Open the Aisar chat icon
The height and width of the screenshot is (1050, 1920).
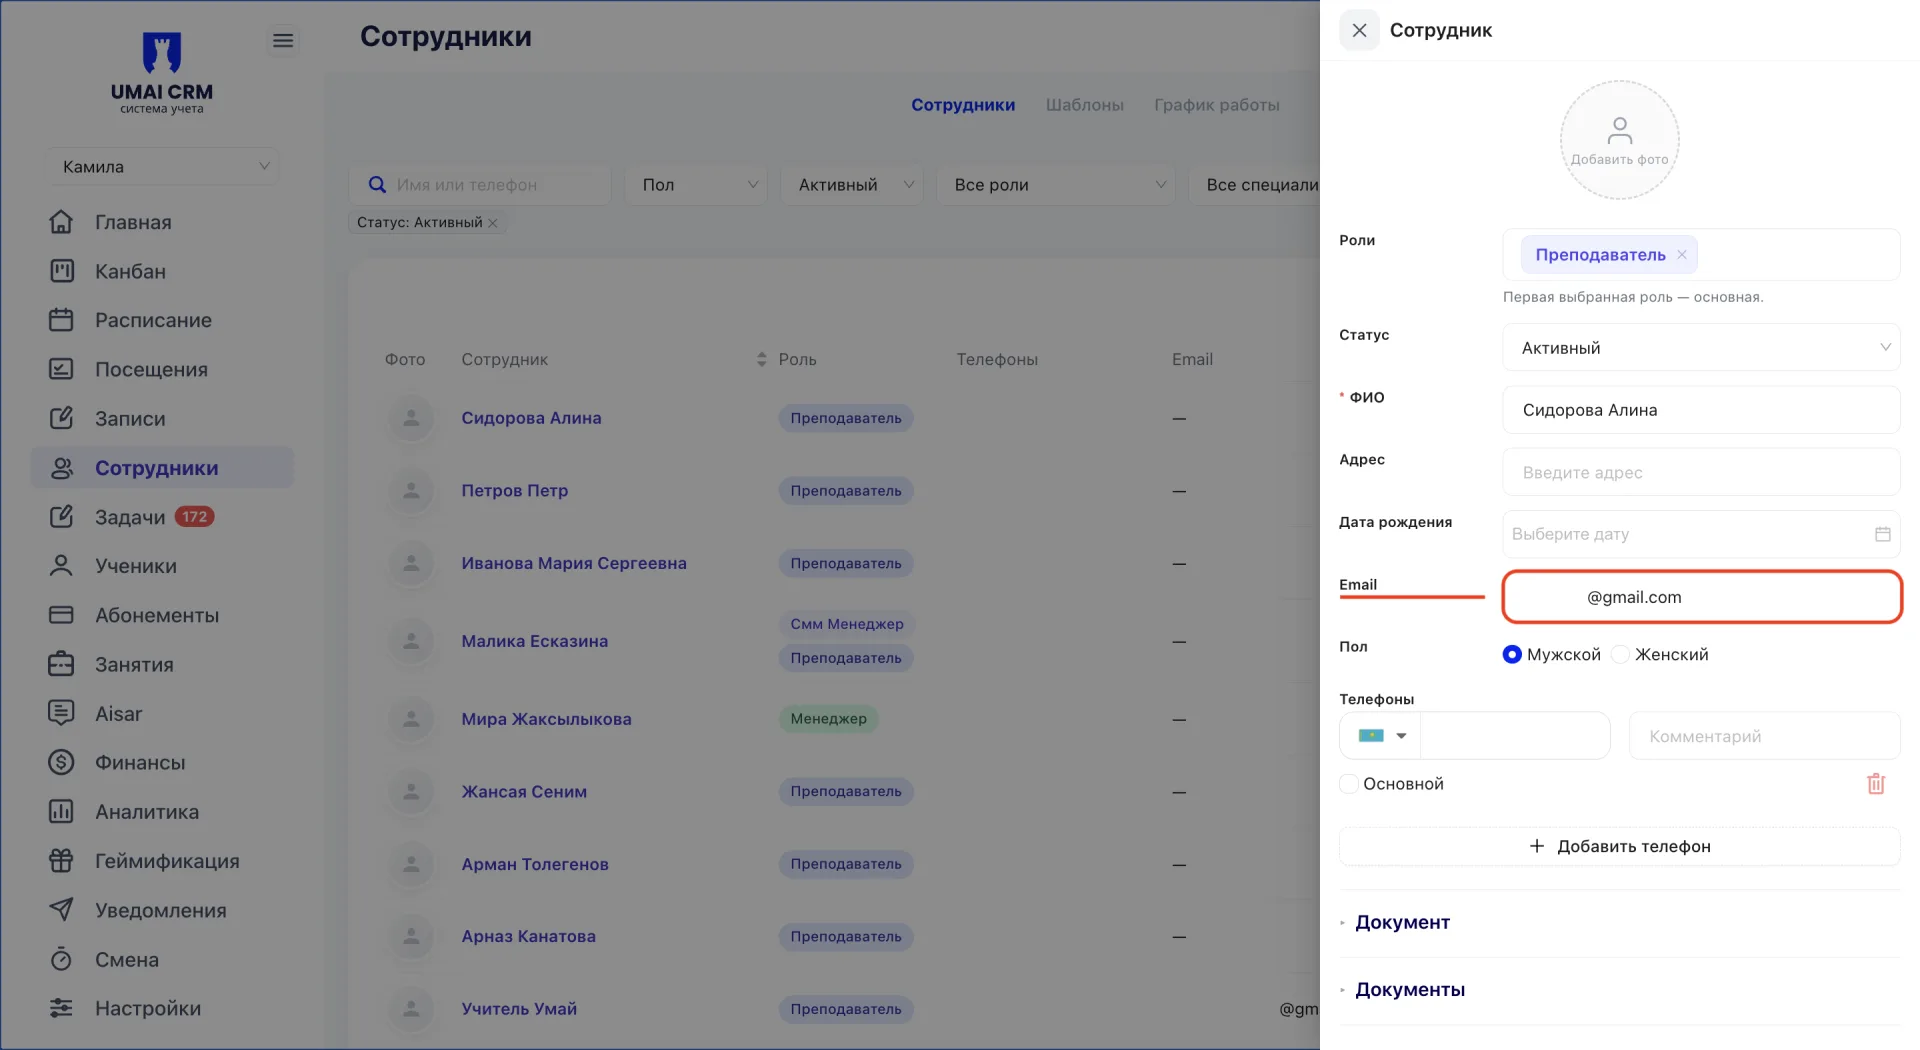pos(61,713)
